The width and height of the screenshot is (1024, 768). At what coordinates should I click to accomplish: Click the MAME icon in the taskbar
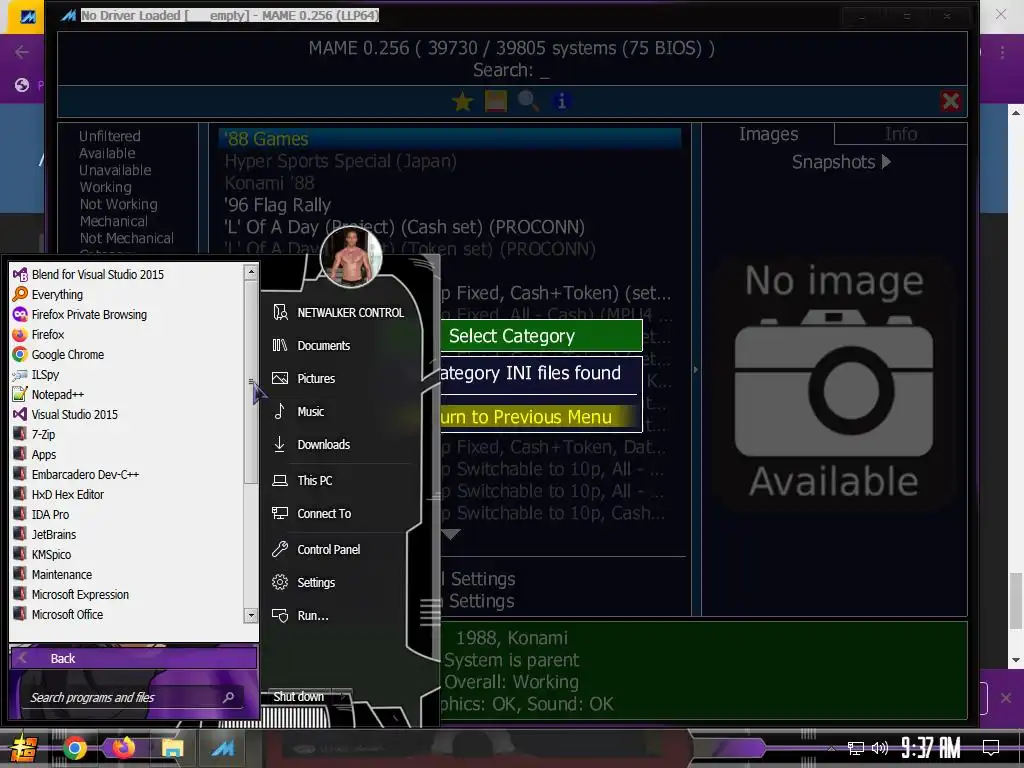pyautogui.click(x=222, y=748)
